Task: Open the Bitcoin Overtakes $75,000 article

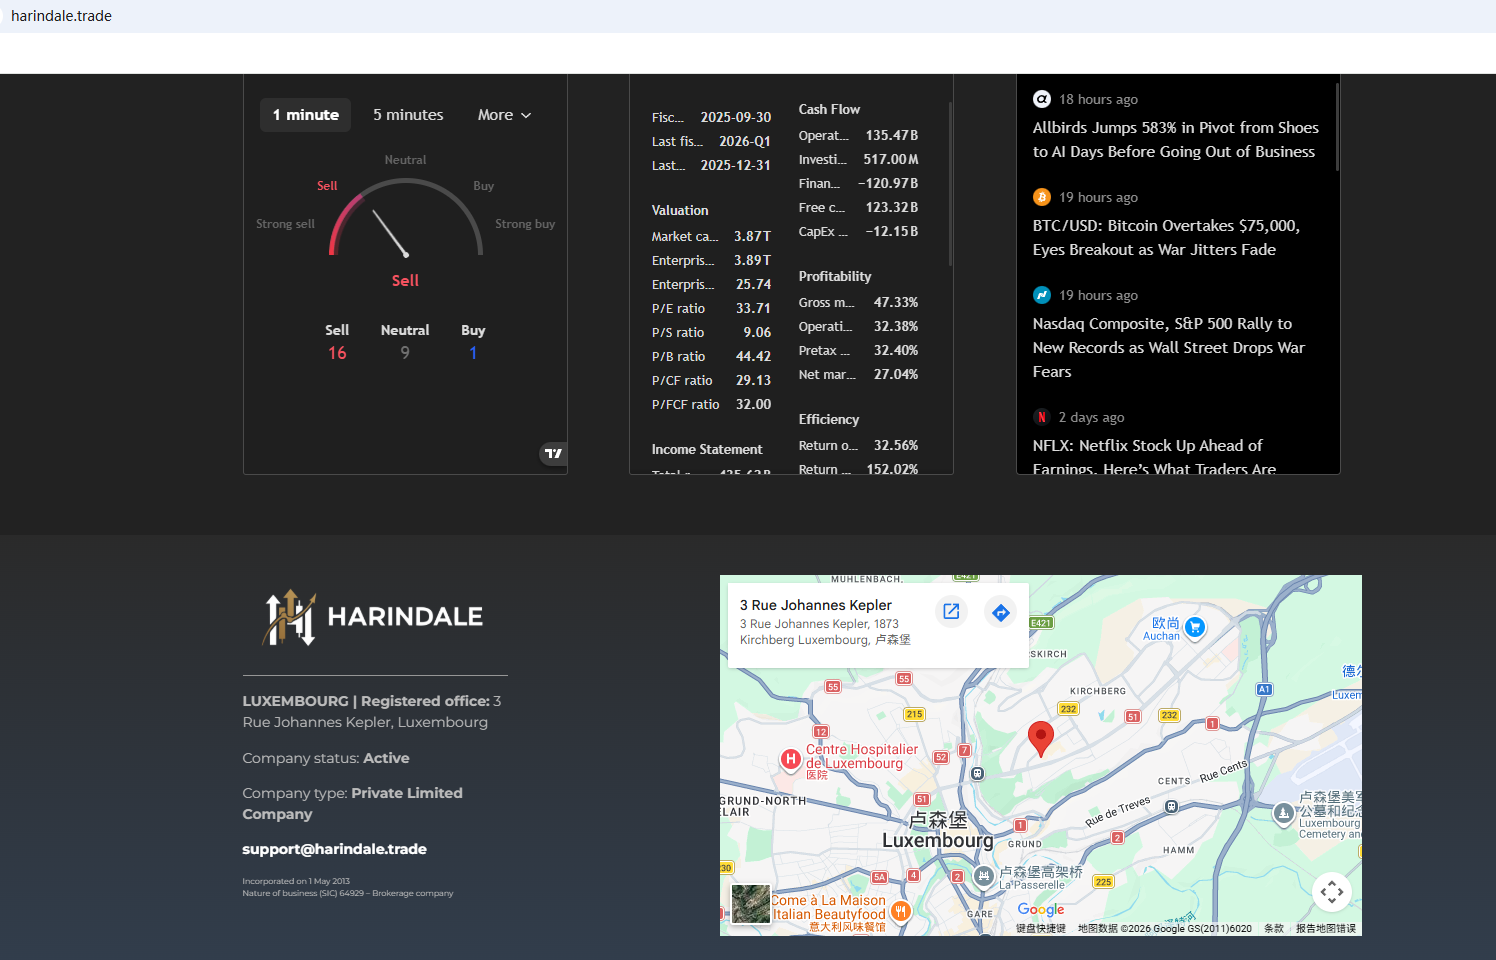Action: 1166,238
